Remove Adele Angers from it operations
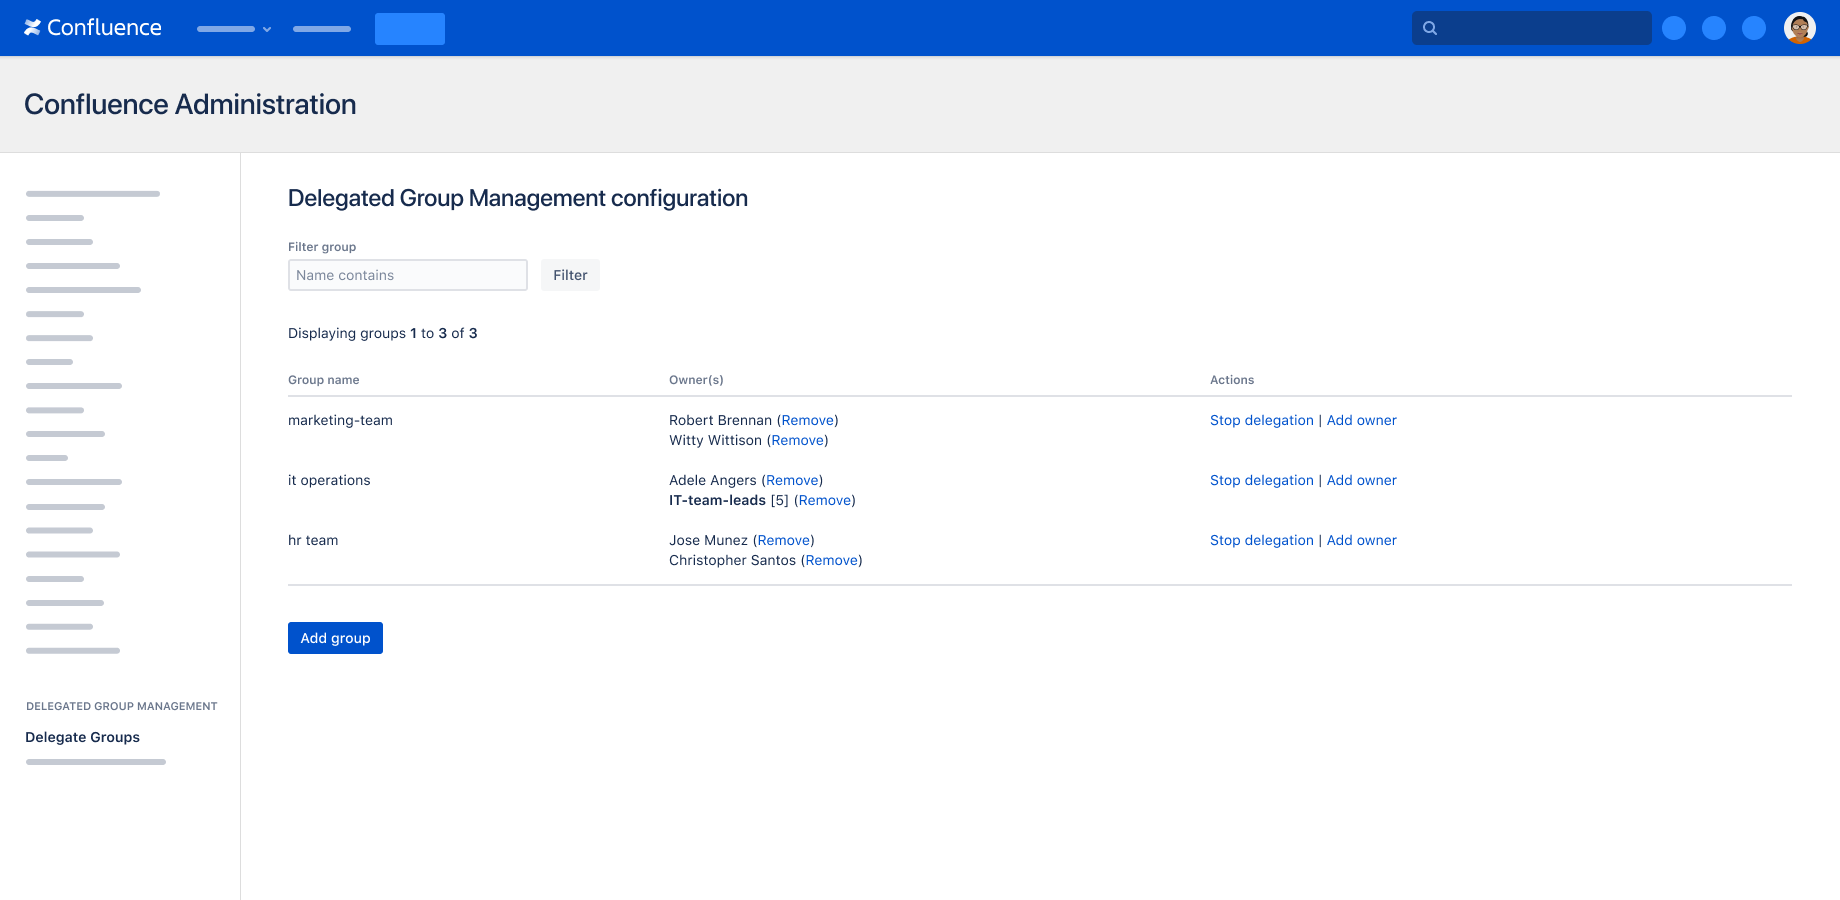The image size is (1840, 900). click(x=792, y=480)
